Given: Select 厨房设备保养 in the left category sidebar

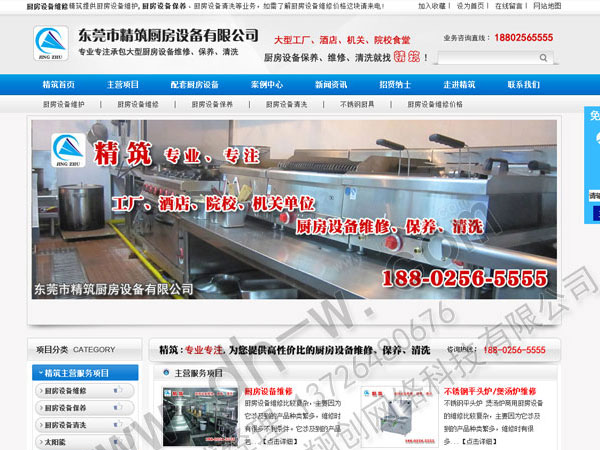Looking at the screenshot, I should pyautogui.click(x=65, y=407).
